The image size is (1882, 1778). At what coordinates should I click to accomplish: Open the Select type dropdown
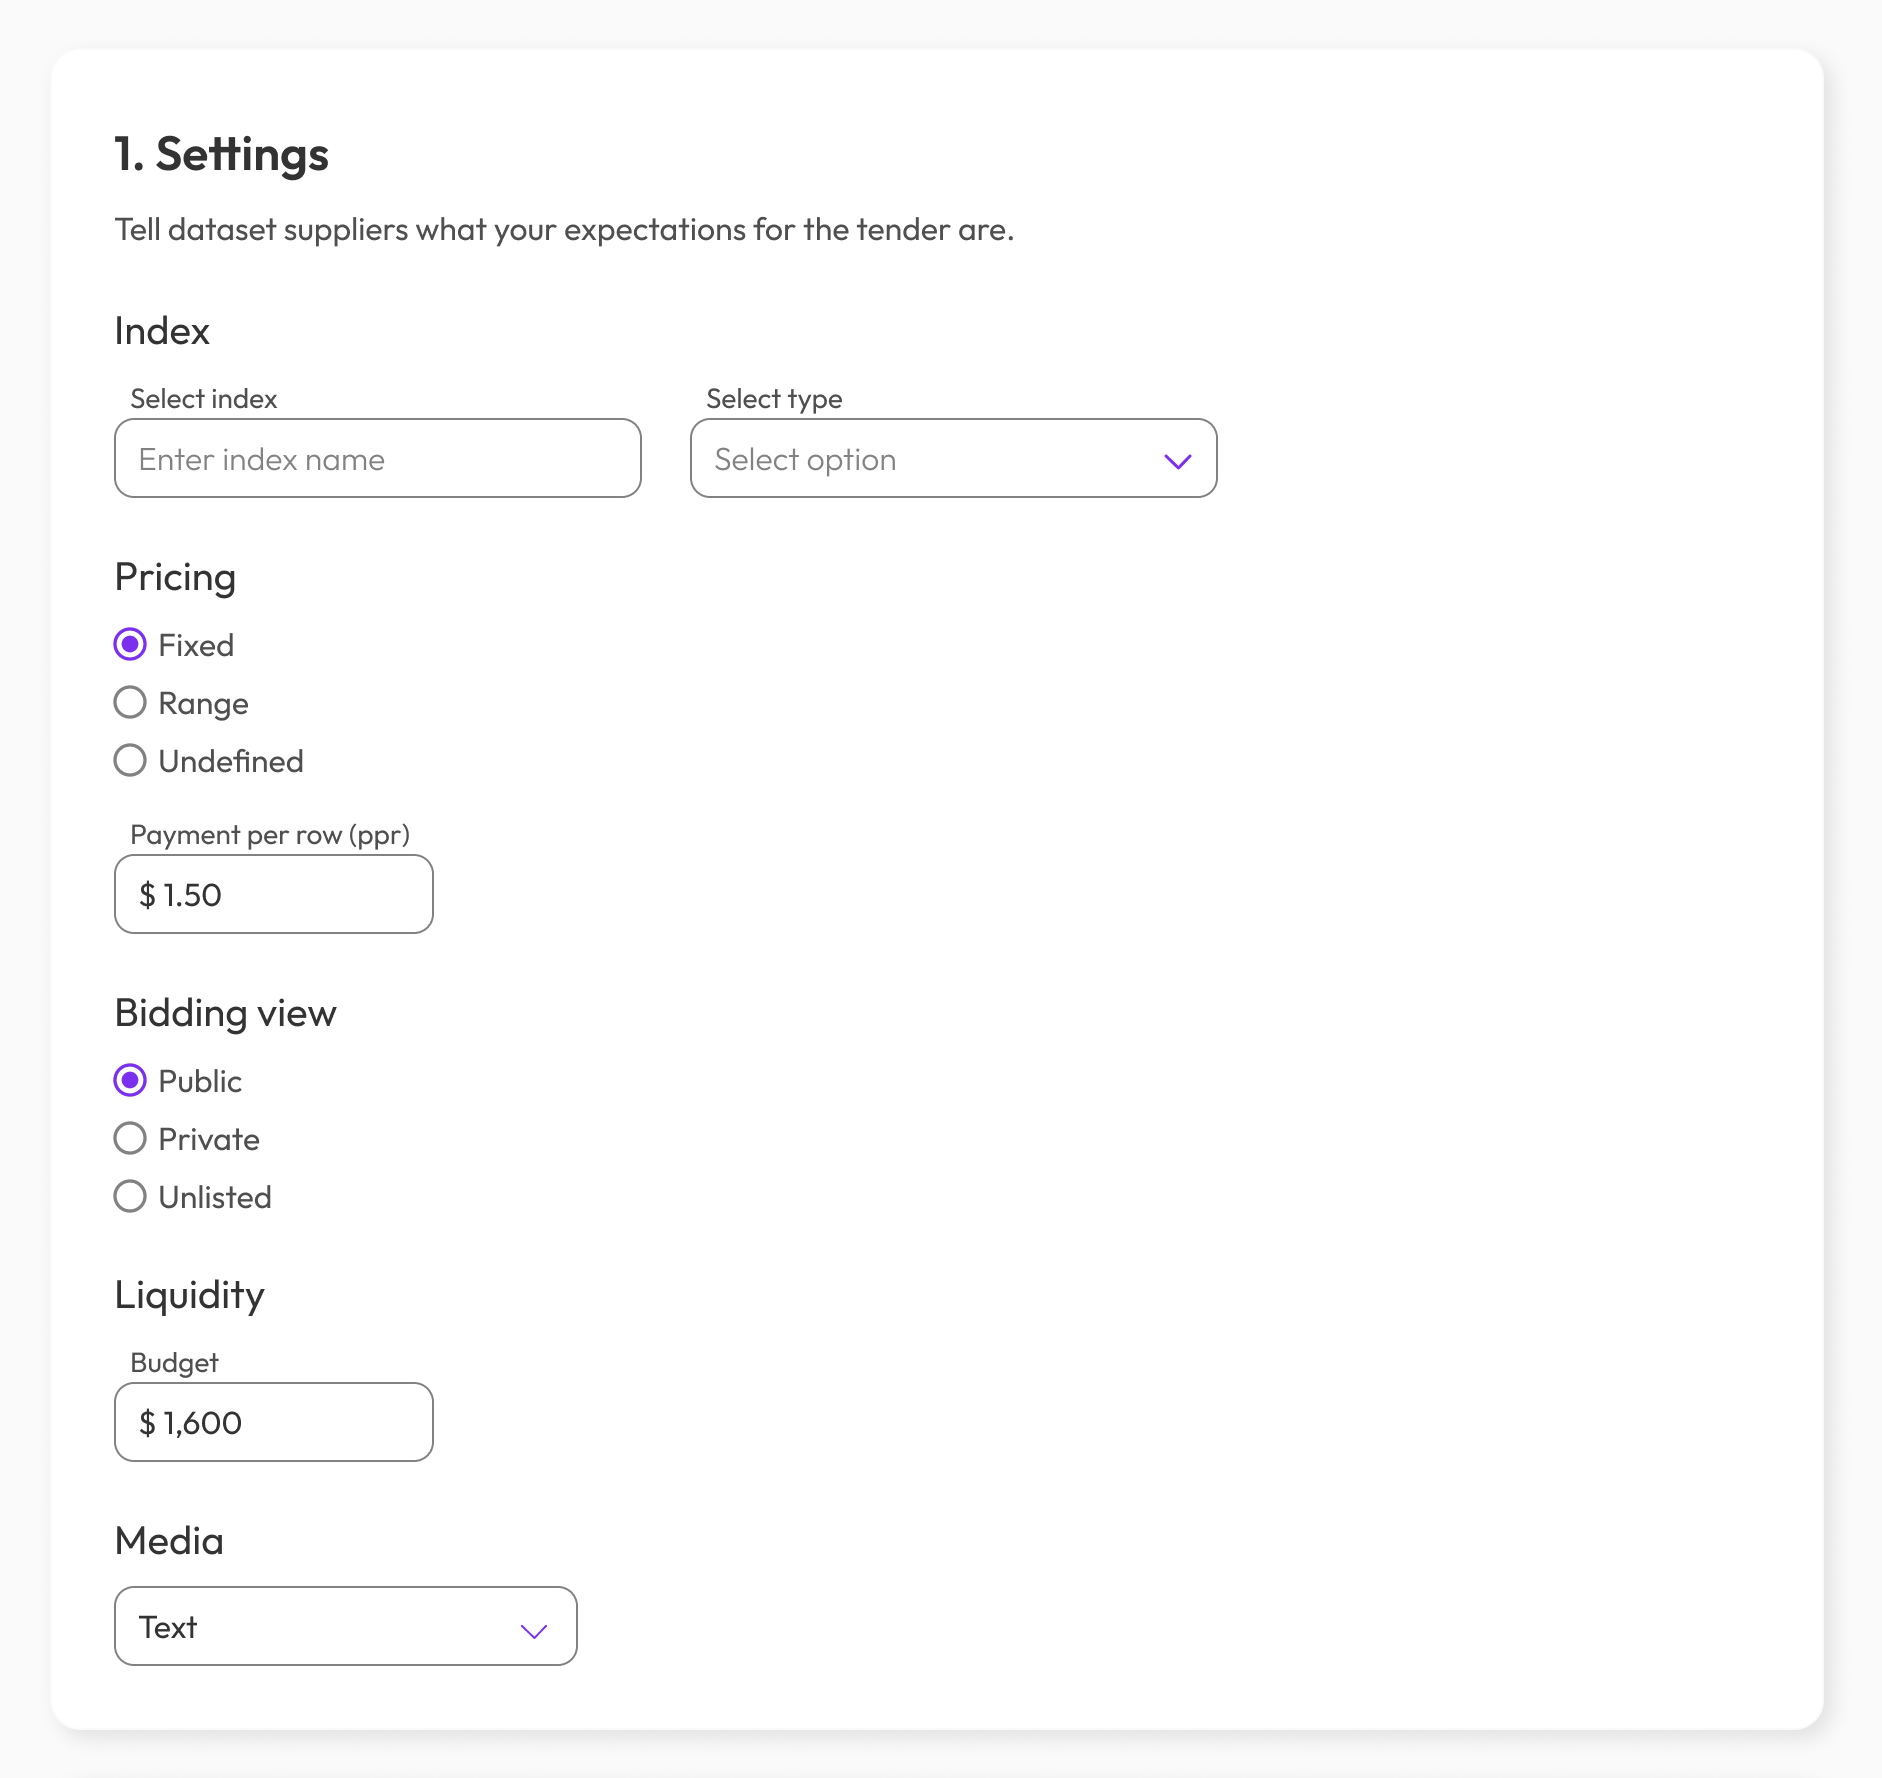[x=952, y=459]
